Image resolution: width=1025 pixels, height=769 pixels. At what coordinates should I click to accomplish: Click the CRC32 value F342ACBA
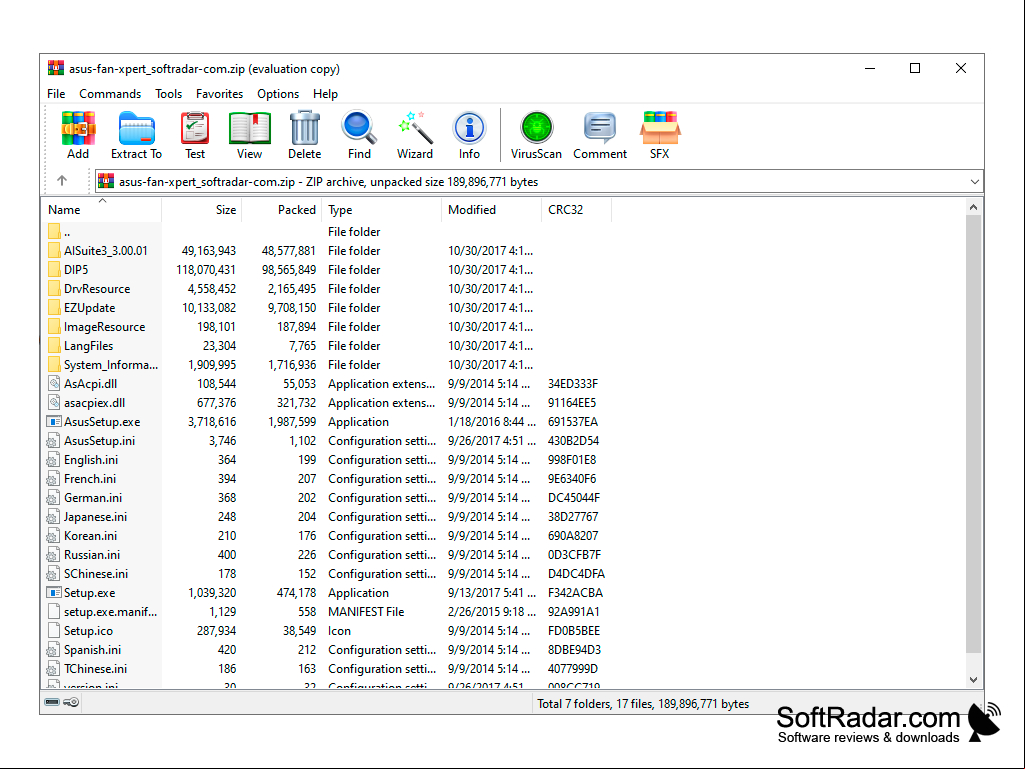[575, 592]
